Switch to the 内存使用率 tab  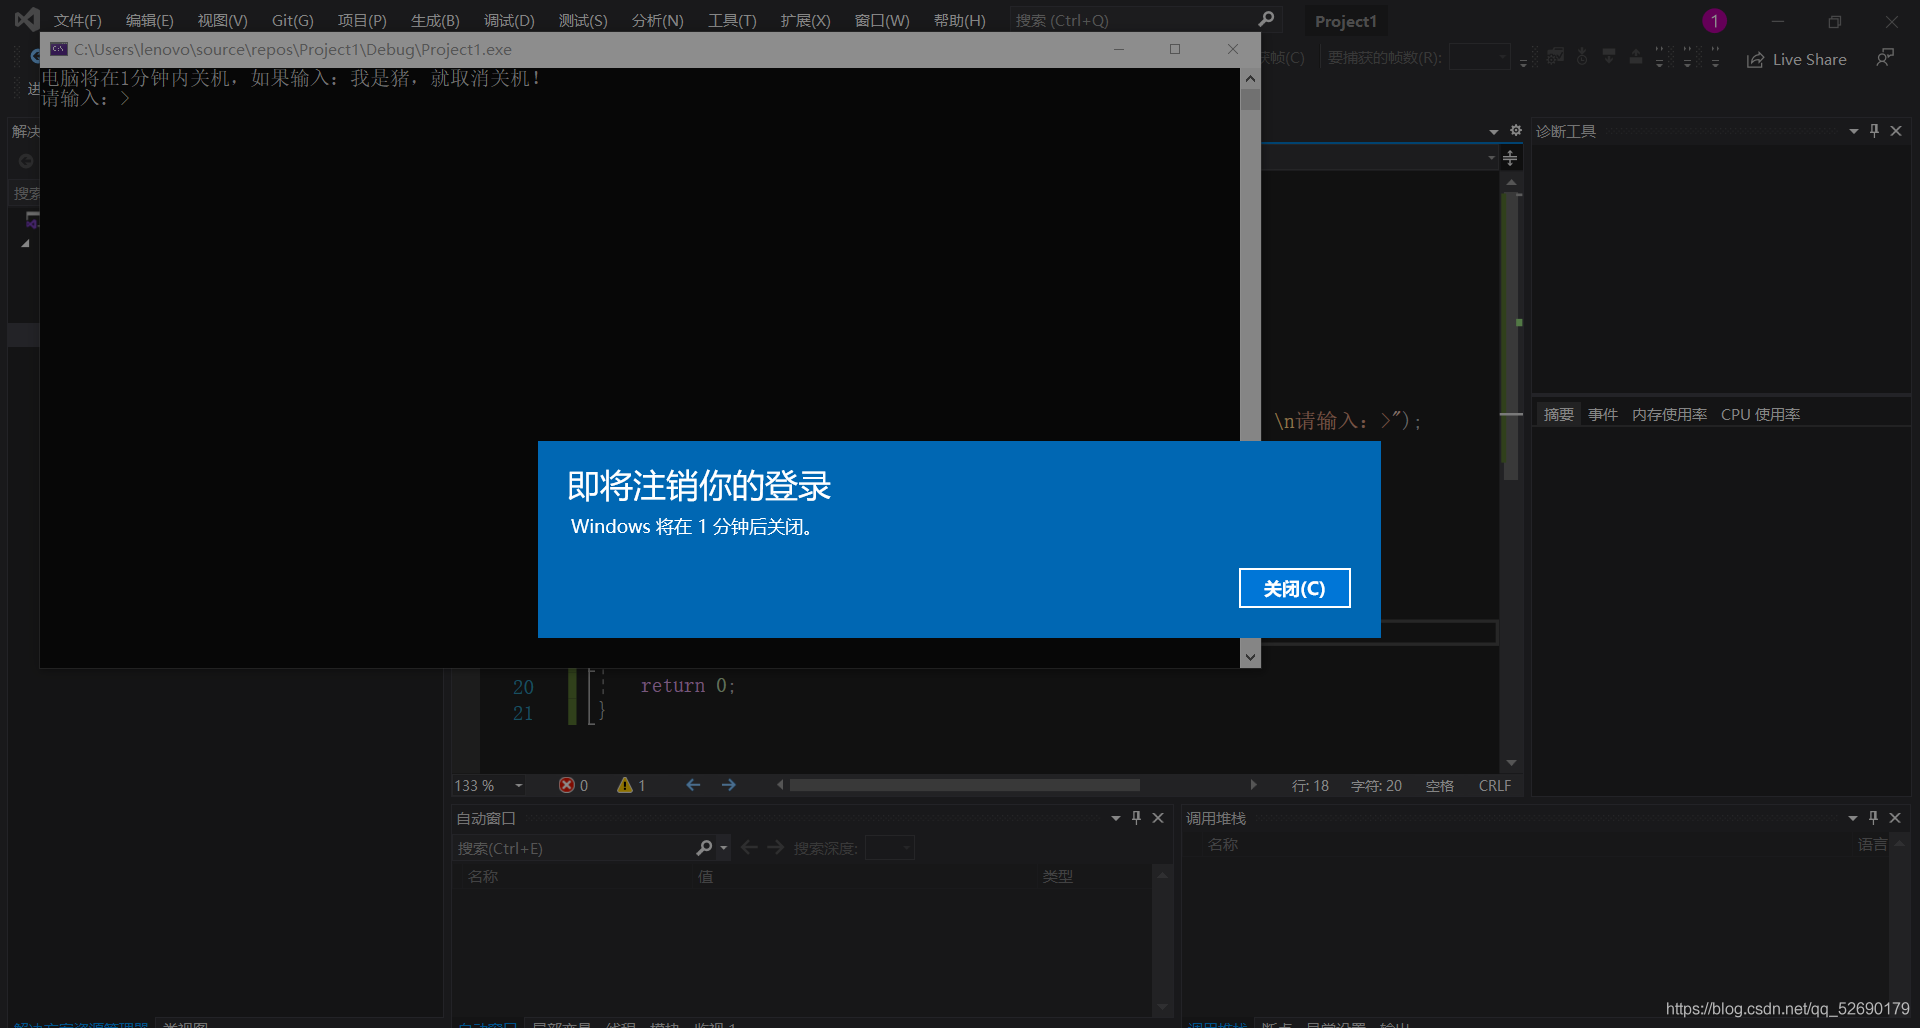pos(1669,414)
